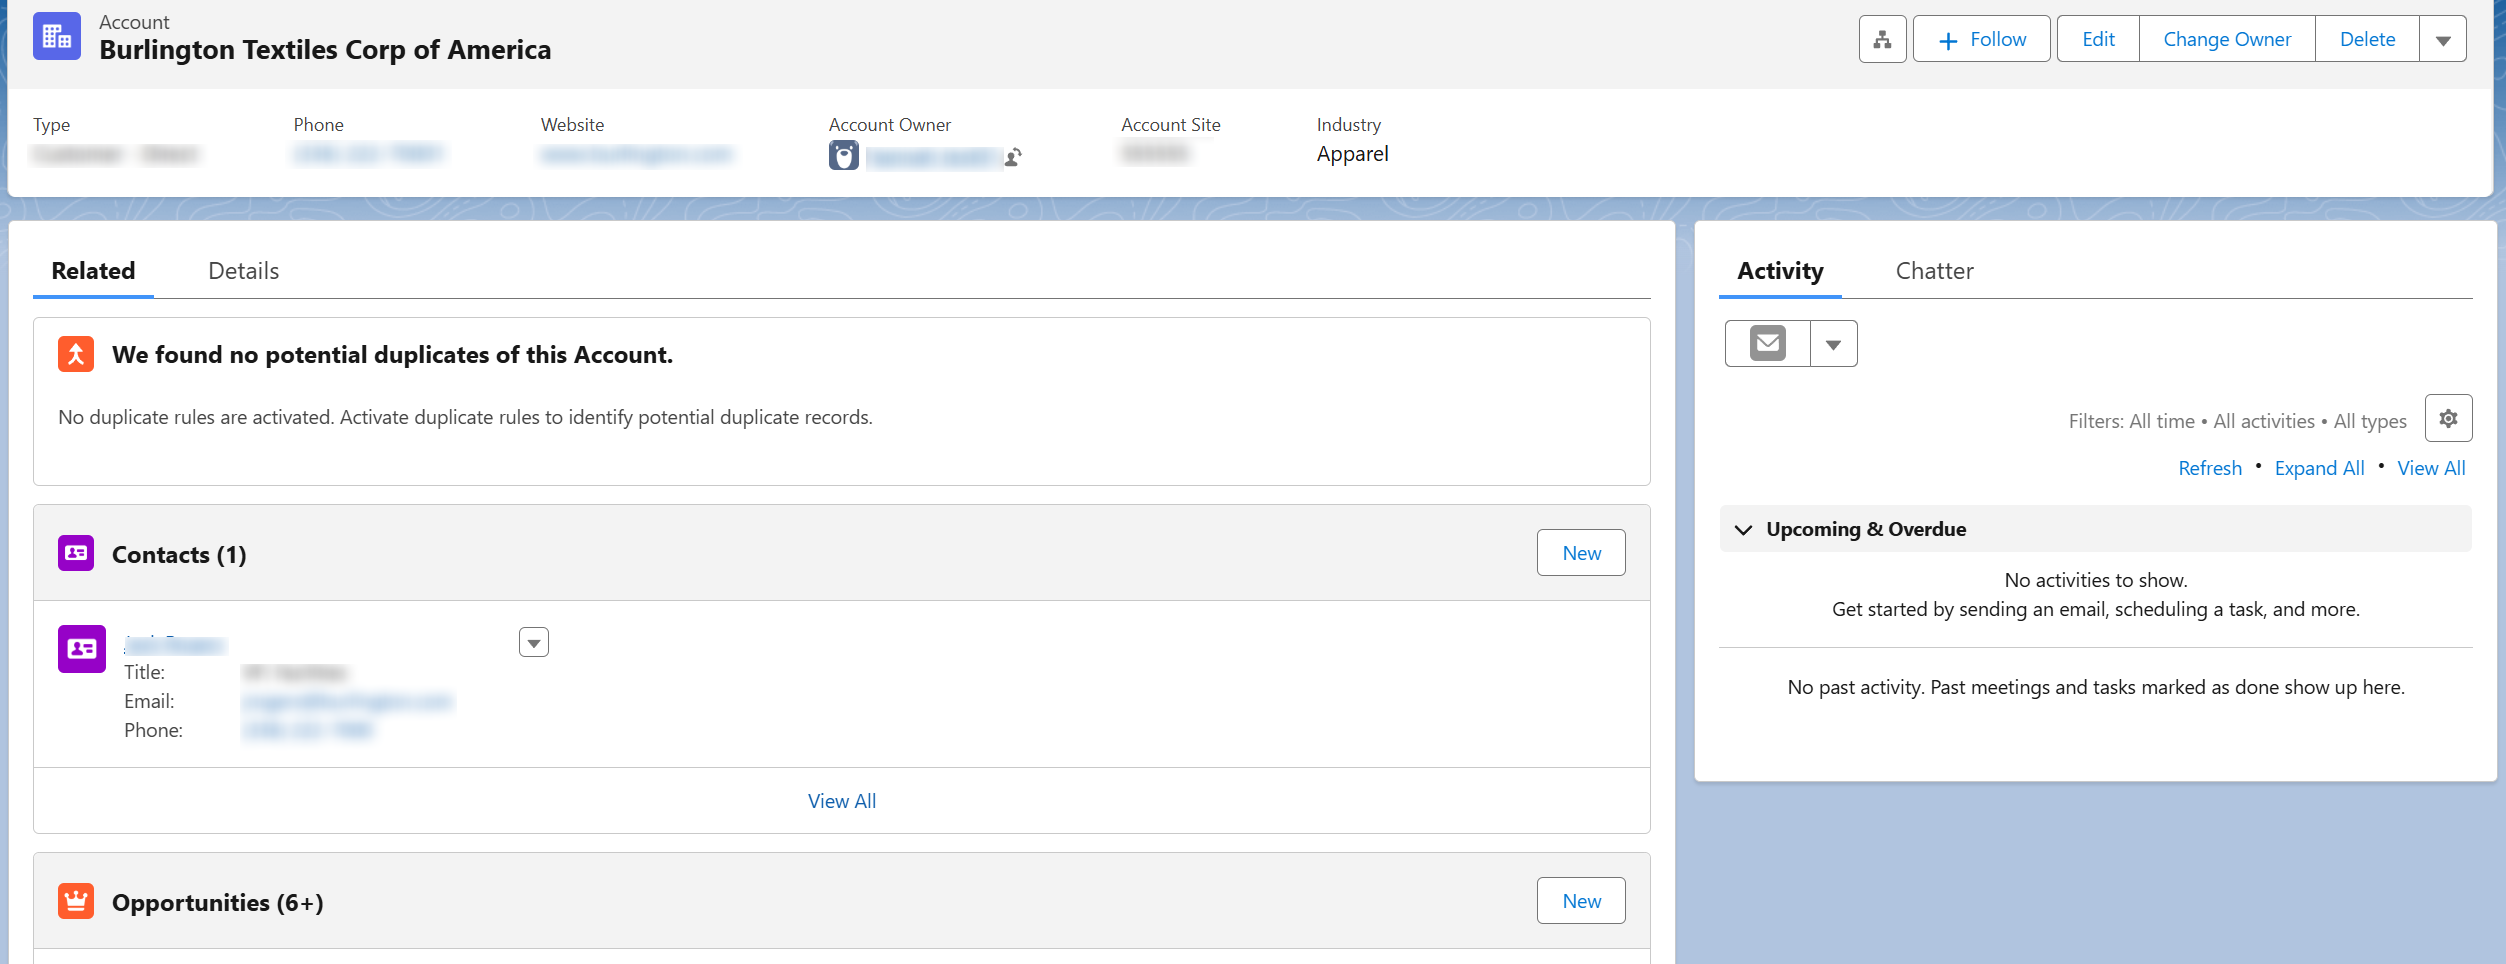Click the change owner icon beside Account Owner
2506x964 pixels.
pos(1013,157)
